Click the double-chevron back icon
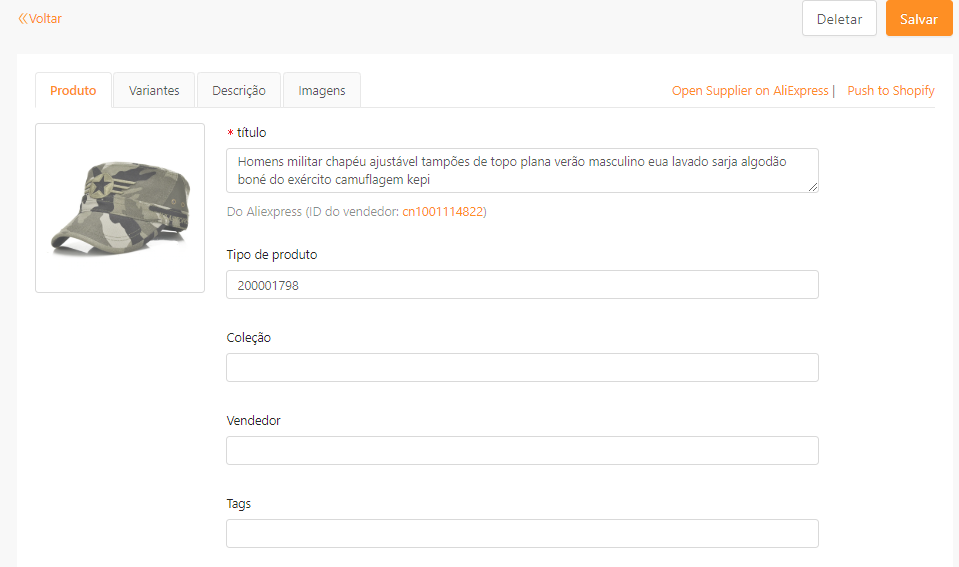The image size is (959, 567). (23, 19)
